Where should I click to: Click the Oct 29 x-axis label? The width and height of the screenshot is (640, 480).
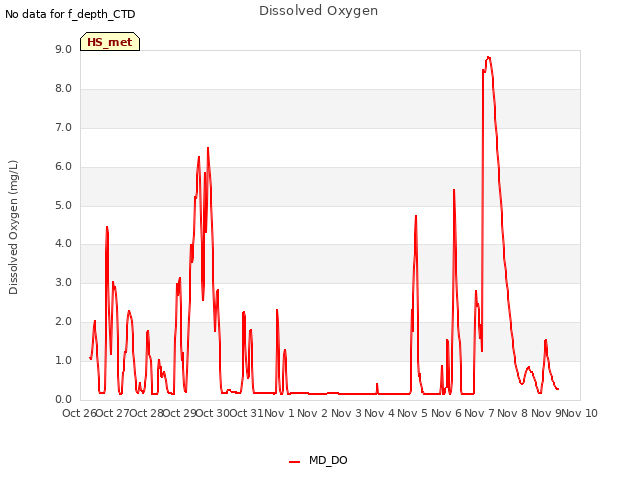pyautogui.click(x=180, y=413)
